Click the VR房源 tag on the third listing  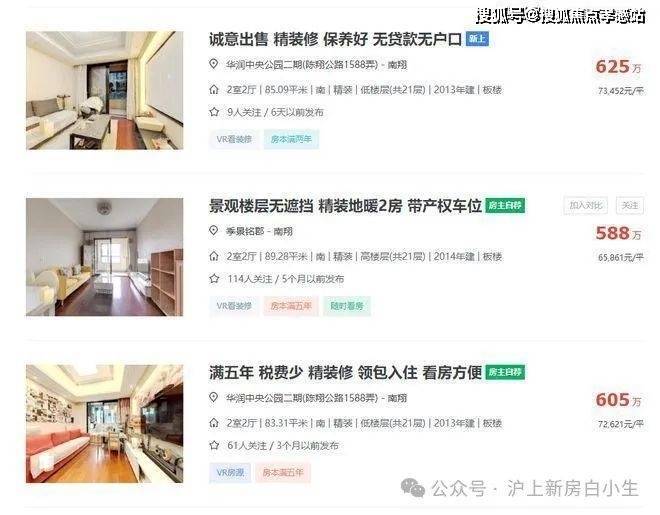[230, 473]
